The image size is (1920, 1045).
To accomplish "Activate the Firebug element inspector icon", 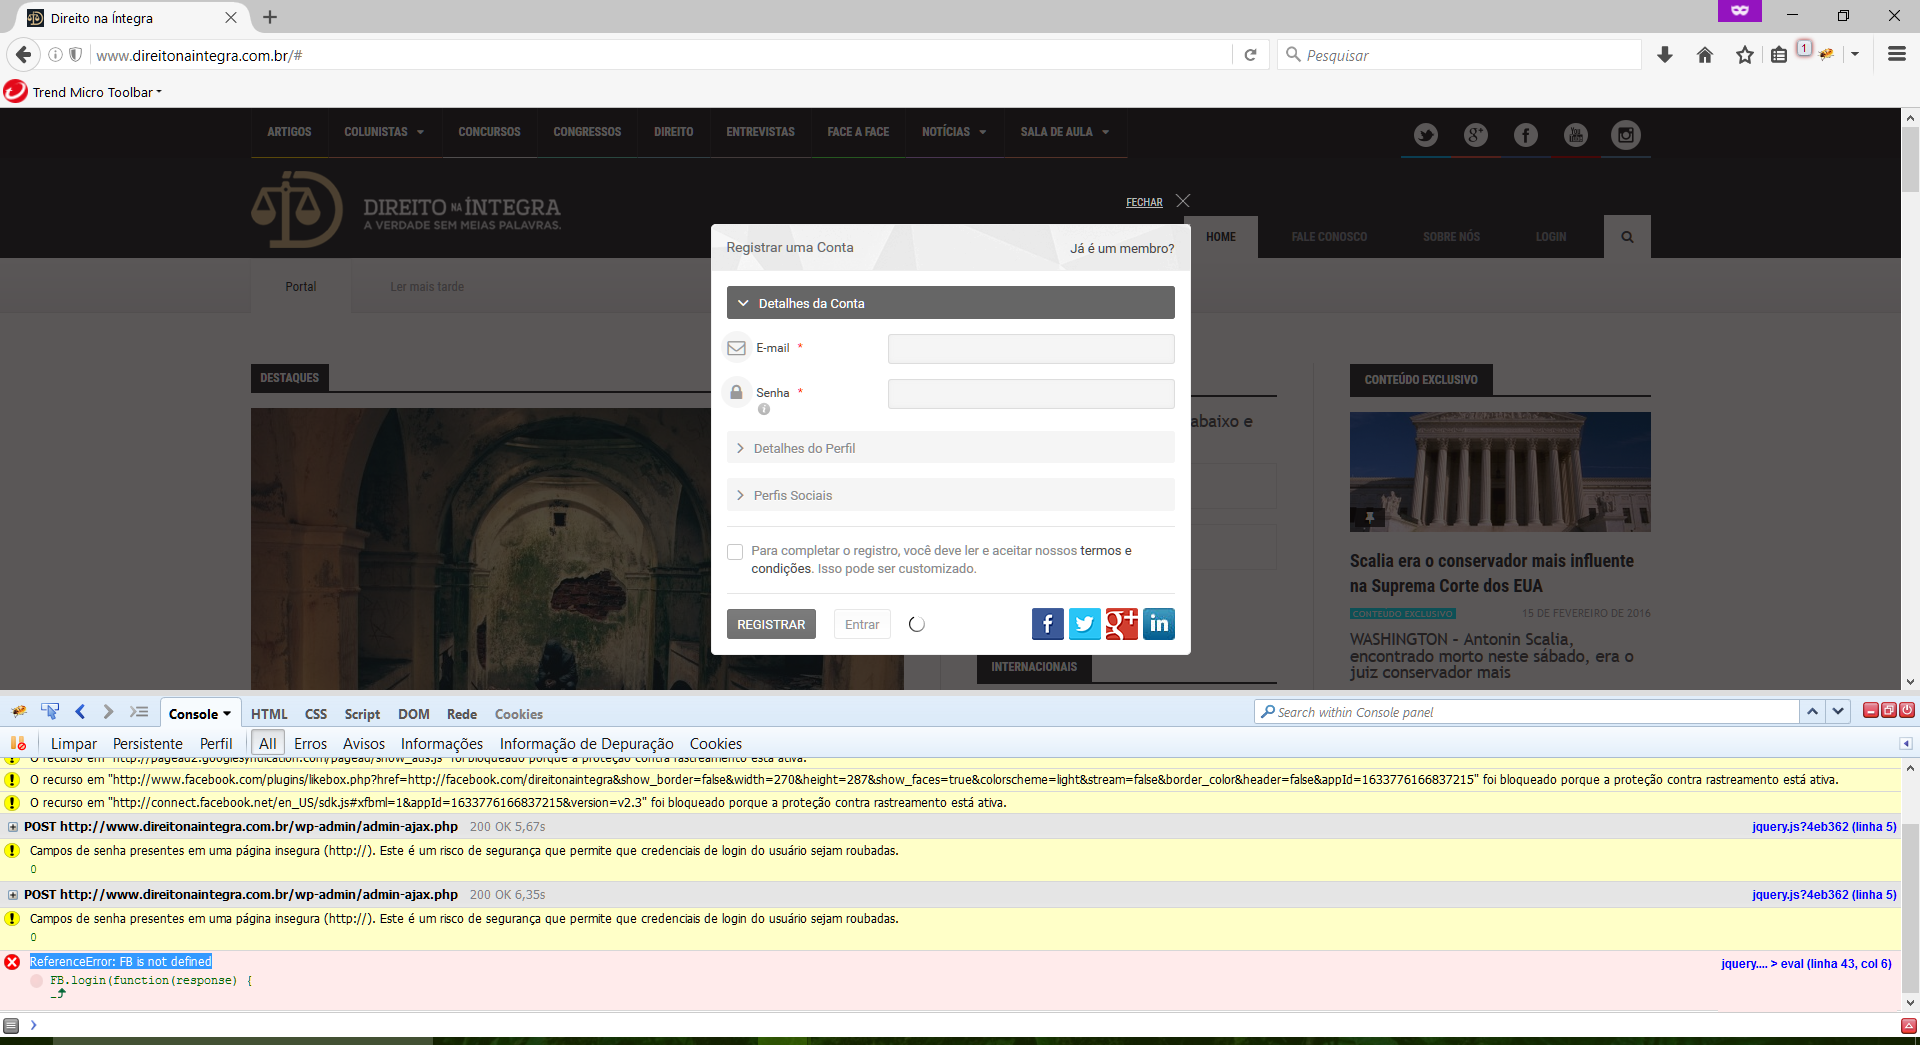I will tap(50, 712).
